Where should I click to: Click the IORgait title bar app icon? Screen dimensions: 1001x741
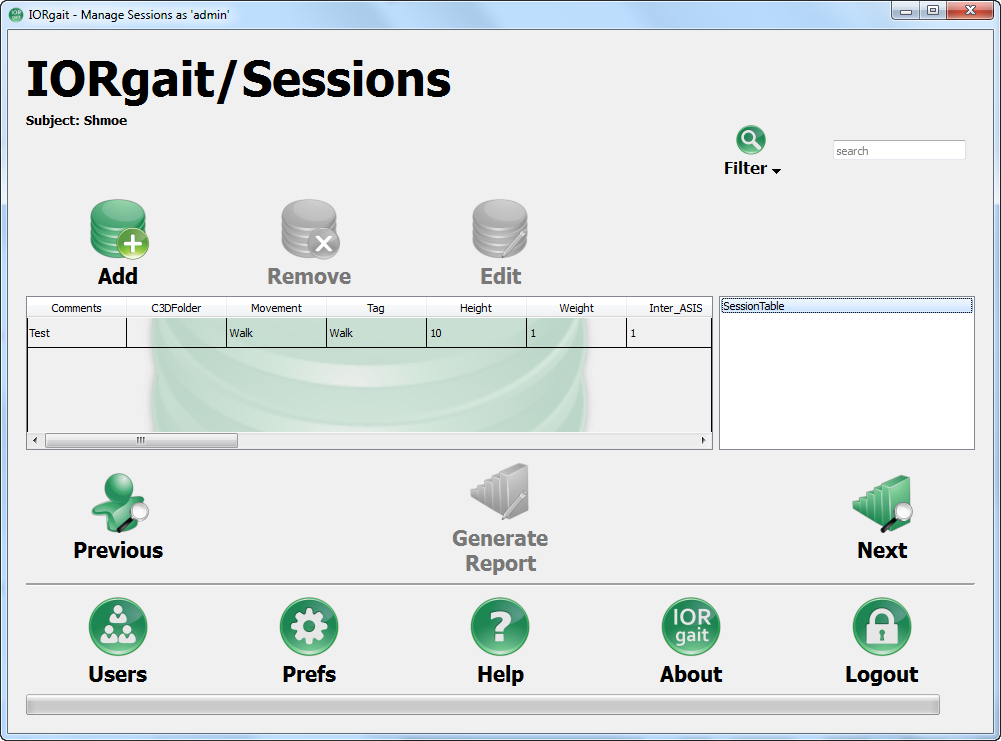(16, 14)
